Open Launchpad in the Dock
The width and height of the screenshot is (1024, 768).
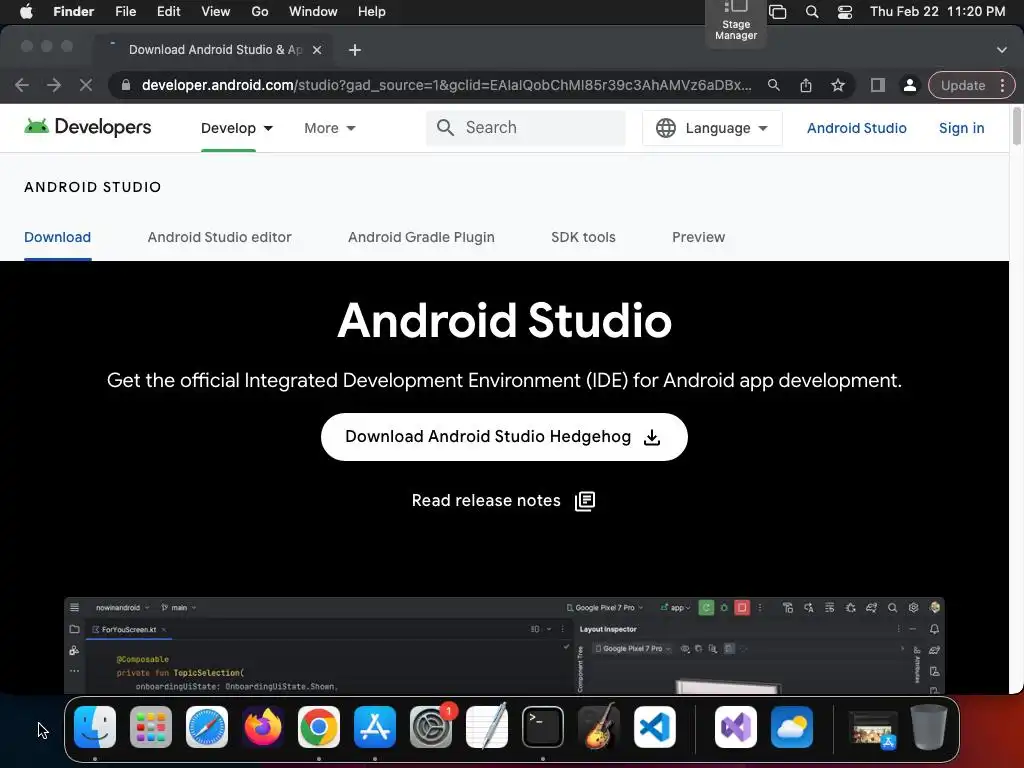(151, 727)
